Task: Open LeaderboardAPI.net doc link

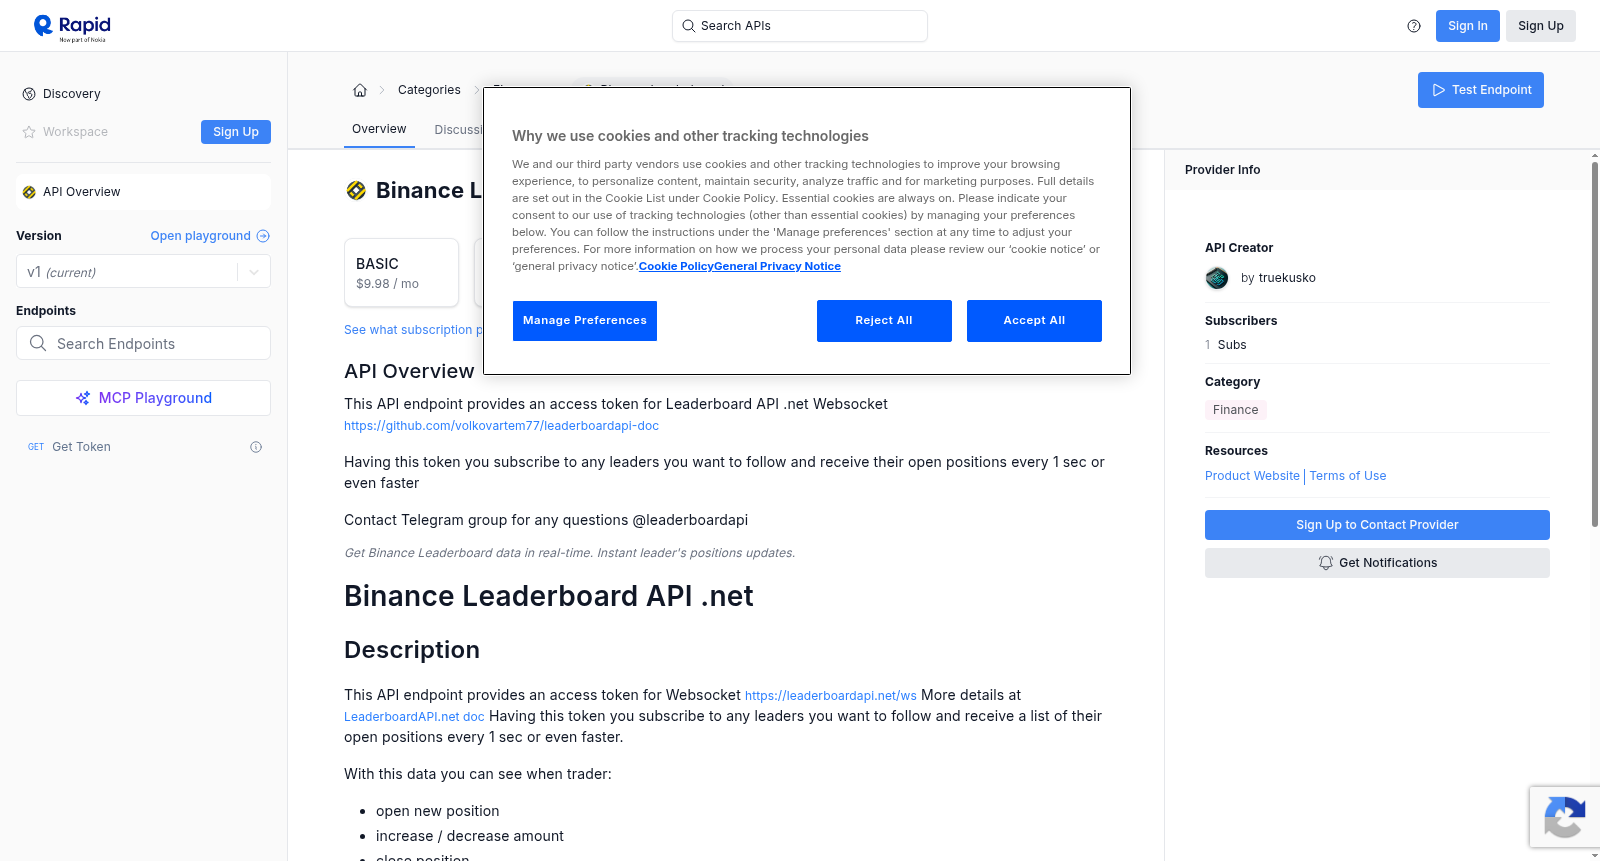Action: (414, 717)
